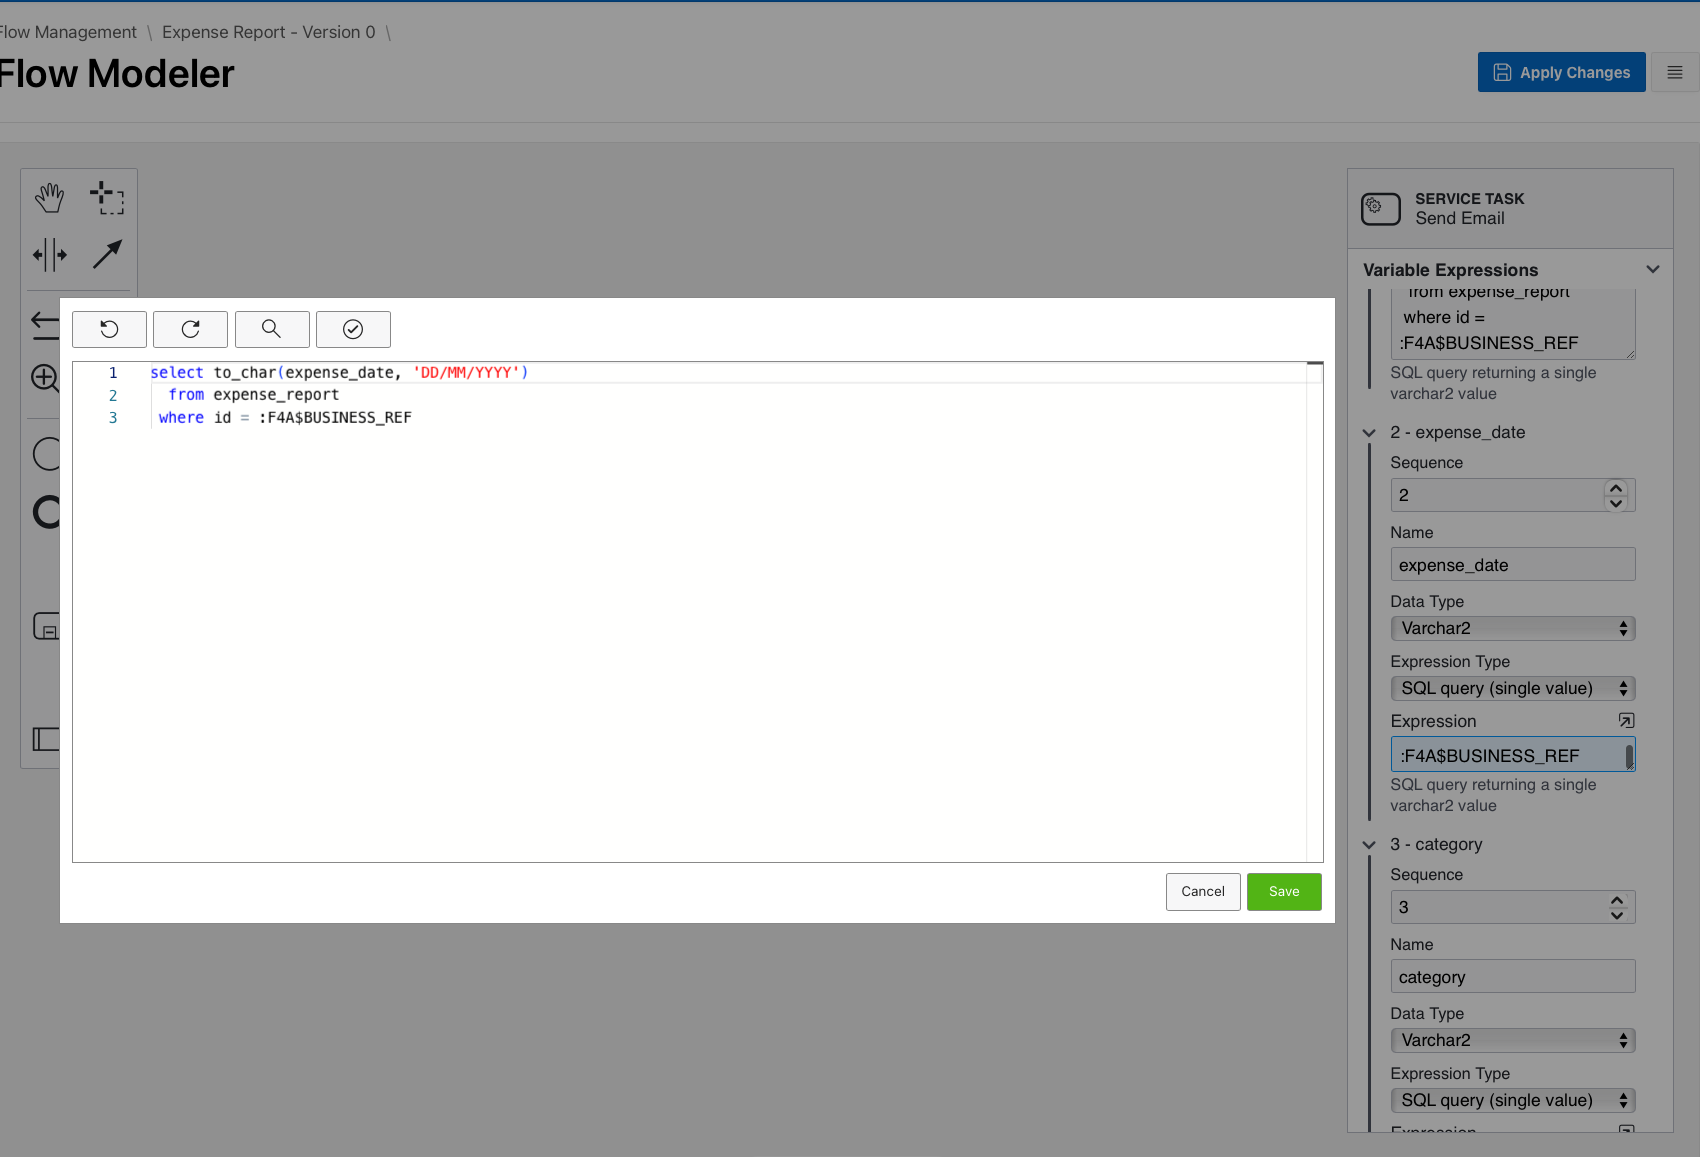Save the SQL query in the dialog
Image resolution: width=1700 pixels, height=1157 pixels.
pos(1284,891)
